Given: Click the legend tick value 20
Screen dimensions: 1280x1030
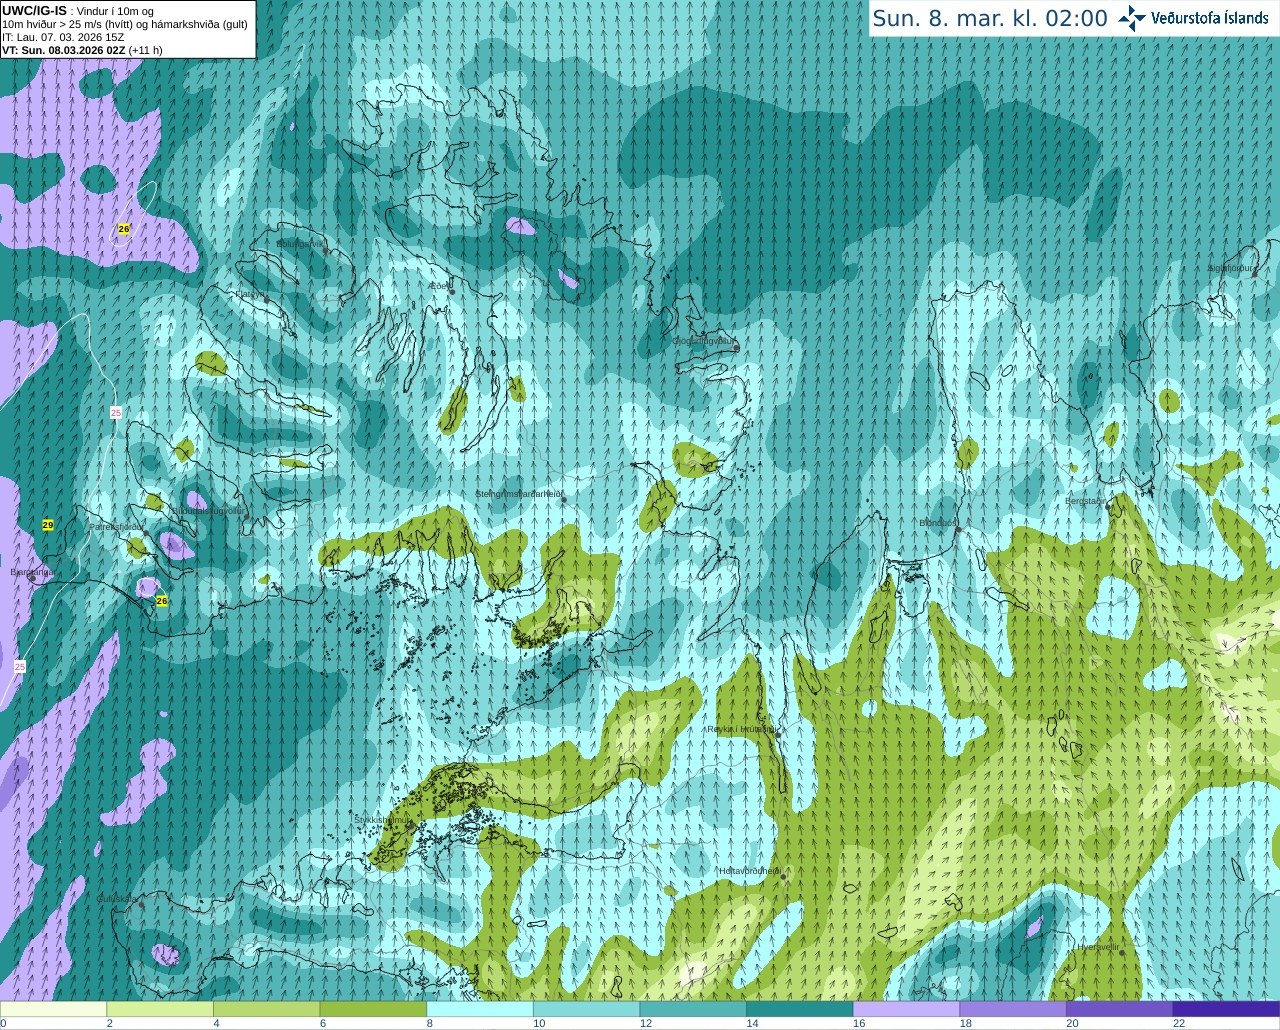Looking at the screenshot, I should click(1072, 1023).
